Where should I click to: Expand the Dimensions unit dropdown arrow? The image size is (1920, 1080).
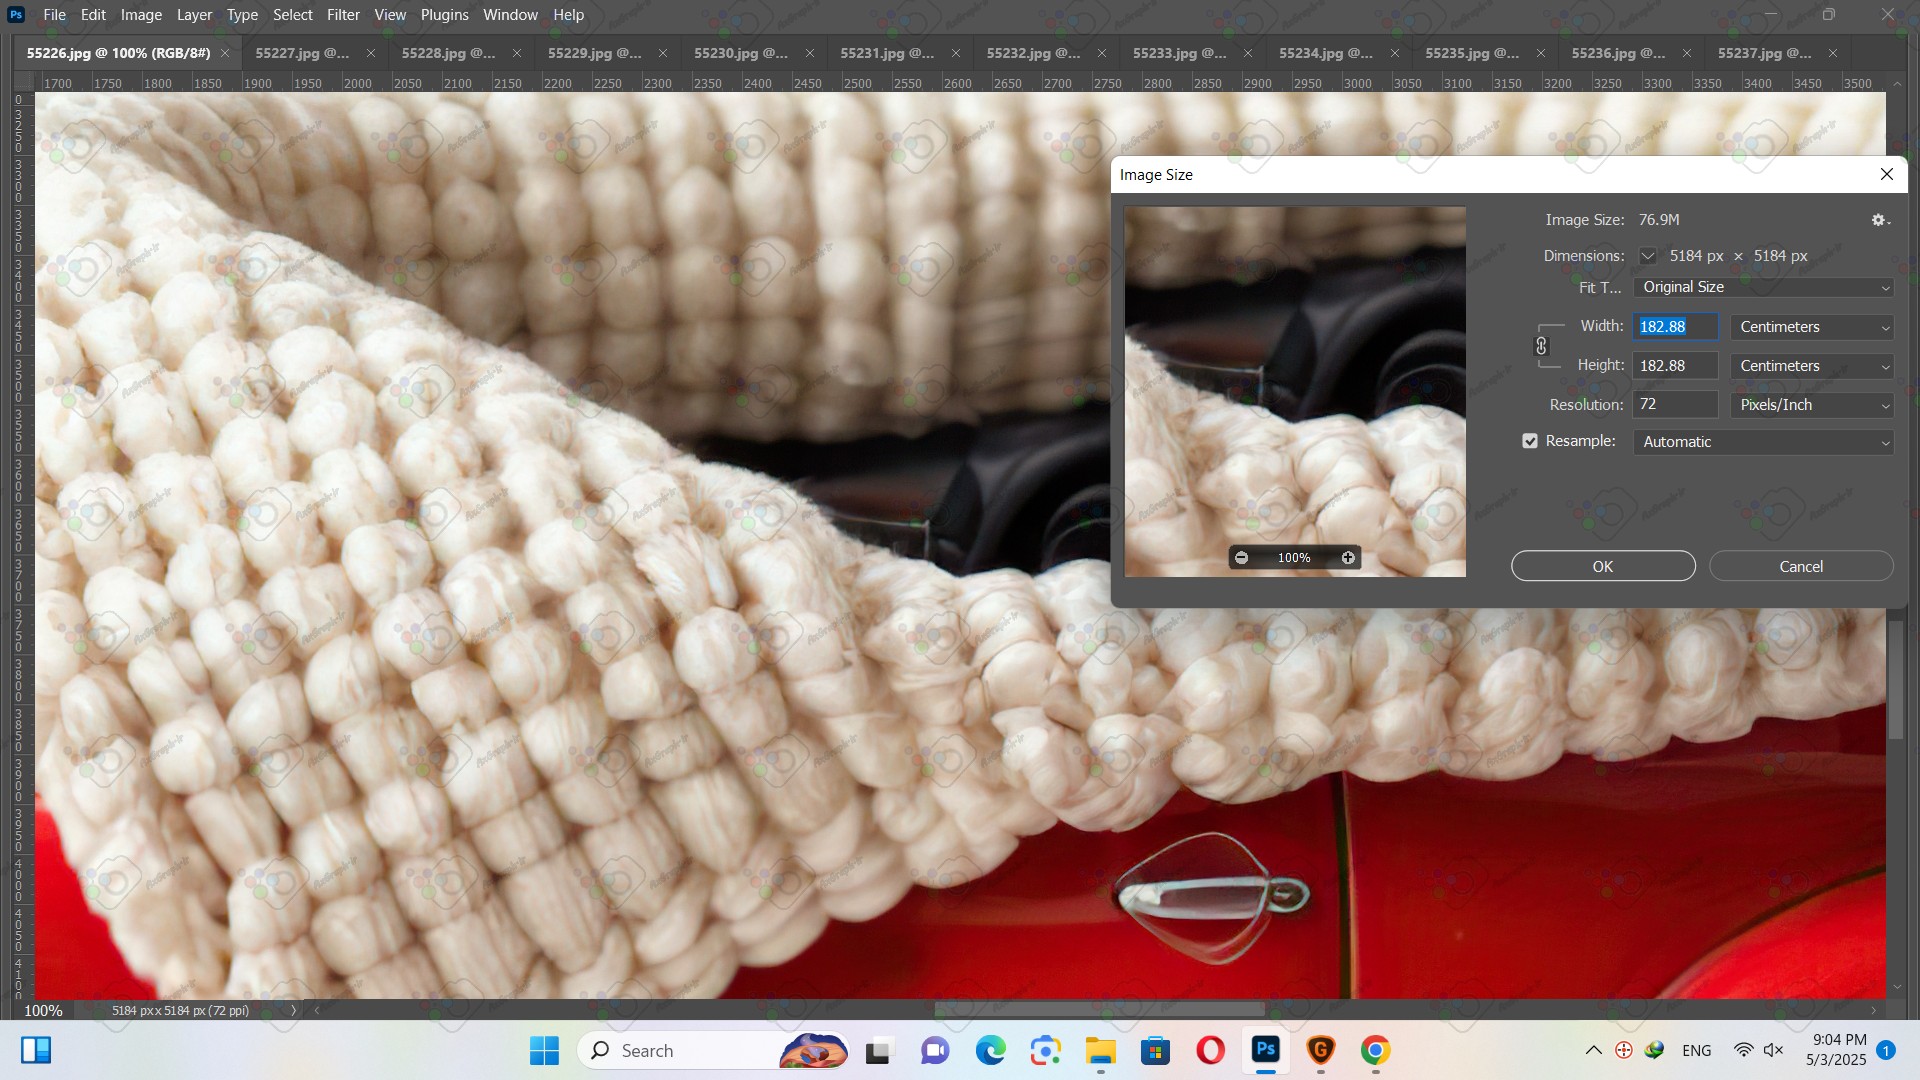[x=1648, y=256]
